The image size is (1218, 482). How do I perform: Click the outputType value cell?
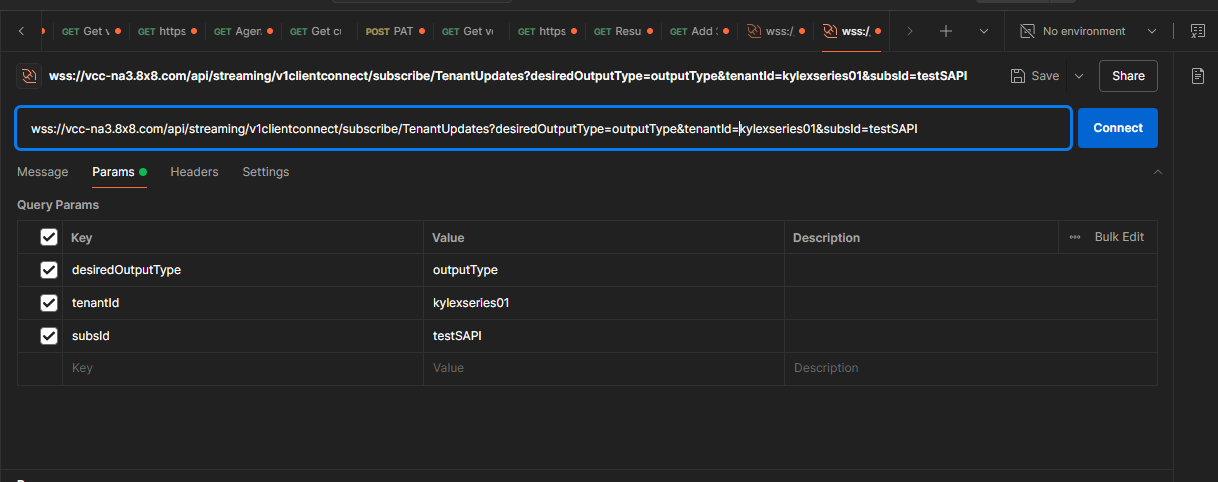tap(604, 270)
